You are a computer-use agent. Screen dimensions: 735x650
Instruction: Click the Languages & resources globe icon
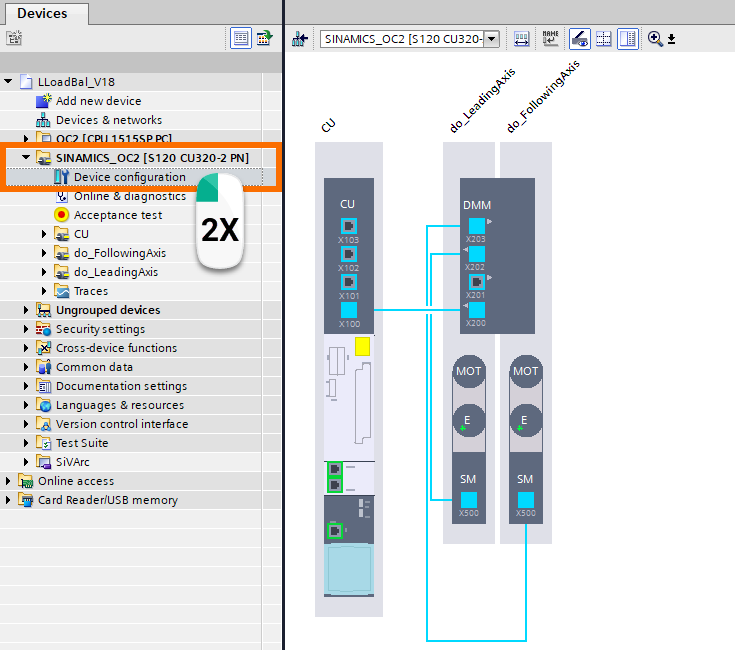click(x=44, y=405)
